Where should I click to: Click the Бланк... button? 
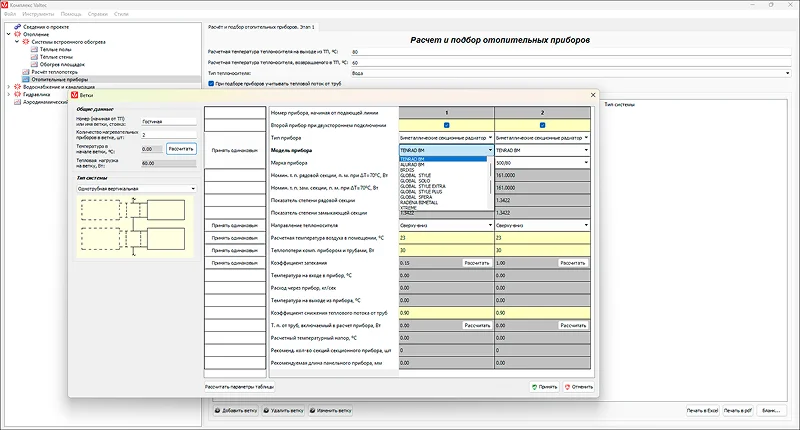(x=771, y=411)
